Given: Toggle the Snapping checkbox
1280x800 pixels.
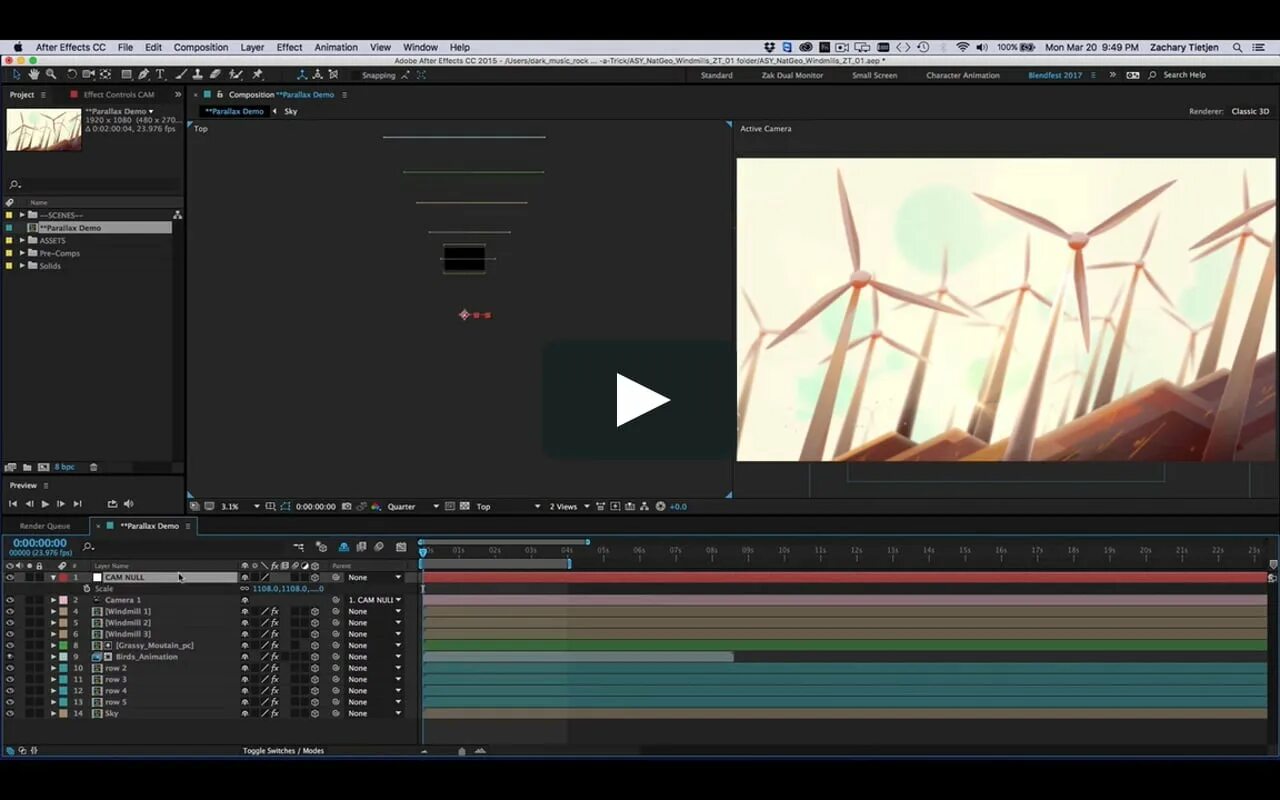Looking at the screenshot, I should pyautogui.click(x=356, y=75).
